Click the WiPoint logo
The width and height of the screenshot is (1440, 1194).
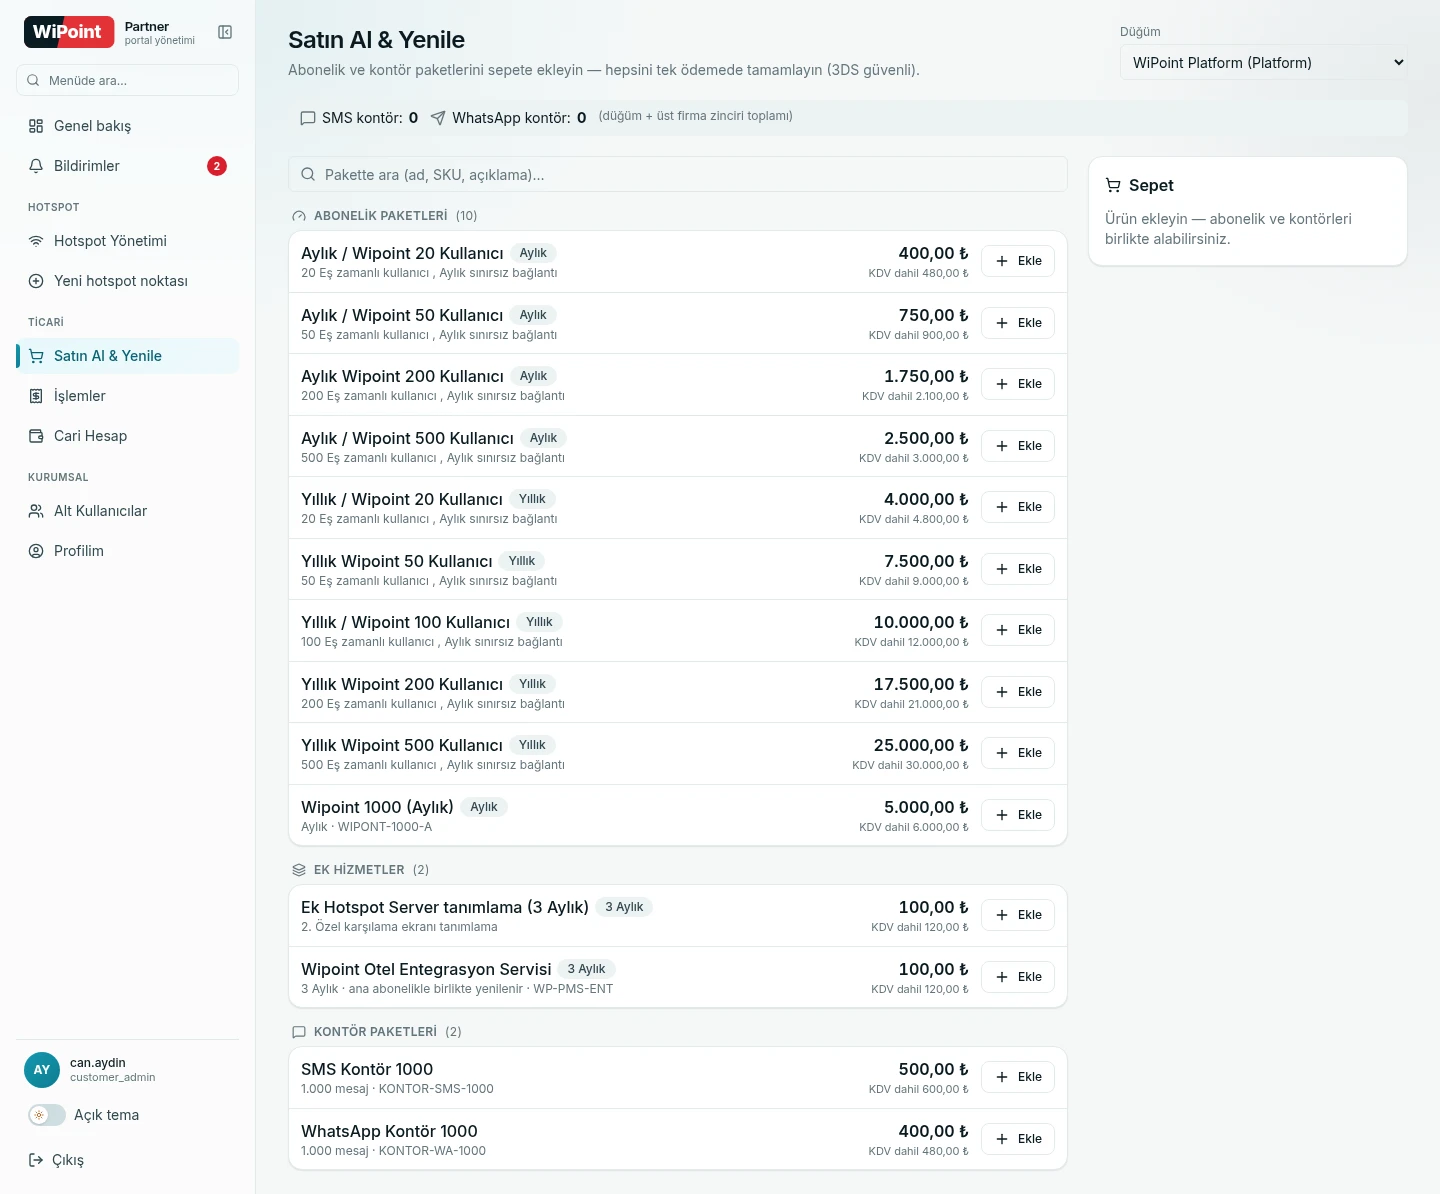(x=69, y=32)
